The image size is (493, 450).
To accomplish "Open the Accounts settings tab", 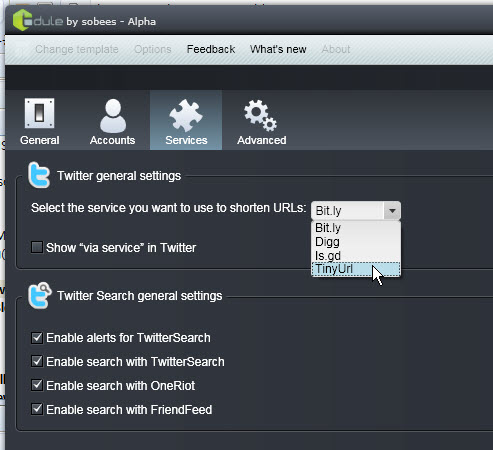I will 113,121.
